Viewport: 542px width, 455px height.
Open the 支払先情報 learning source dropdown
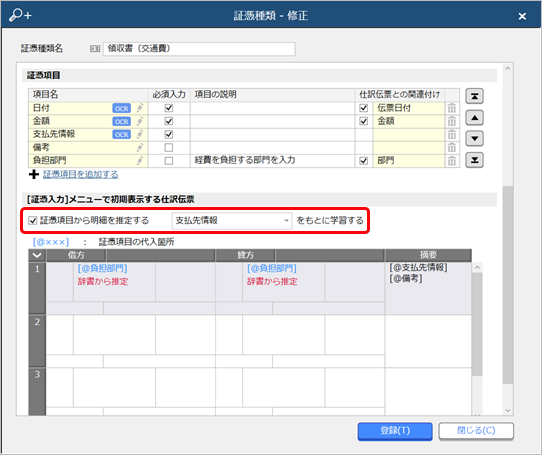pos(232,221)
